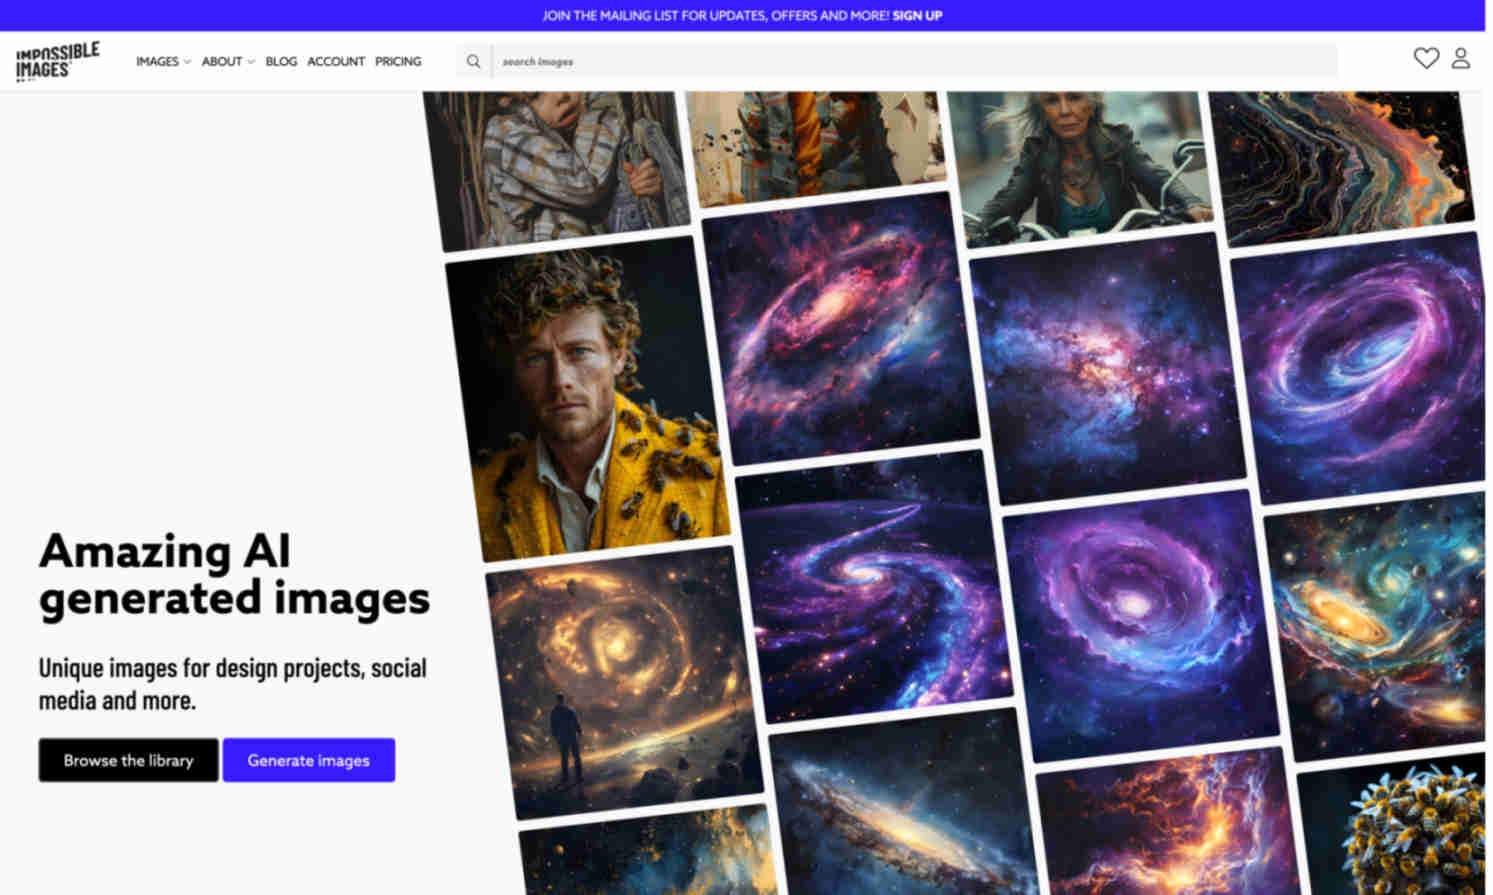Click the Browse the library button
The width and height of the screenshot is (1493, 895).
[128, 760]
